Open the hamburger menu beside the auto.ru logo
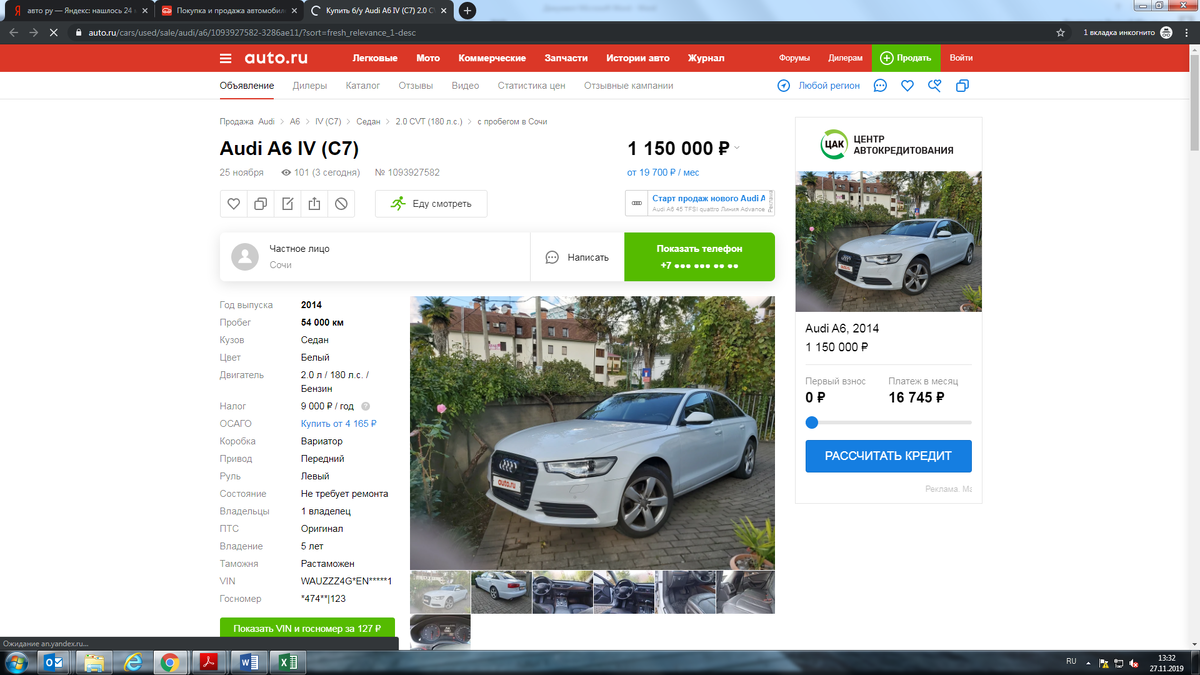This screenshot has width=1200, height=675. tap(225, 58)
